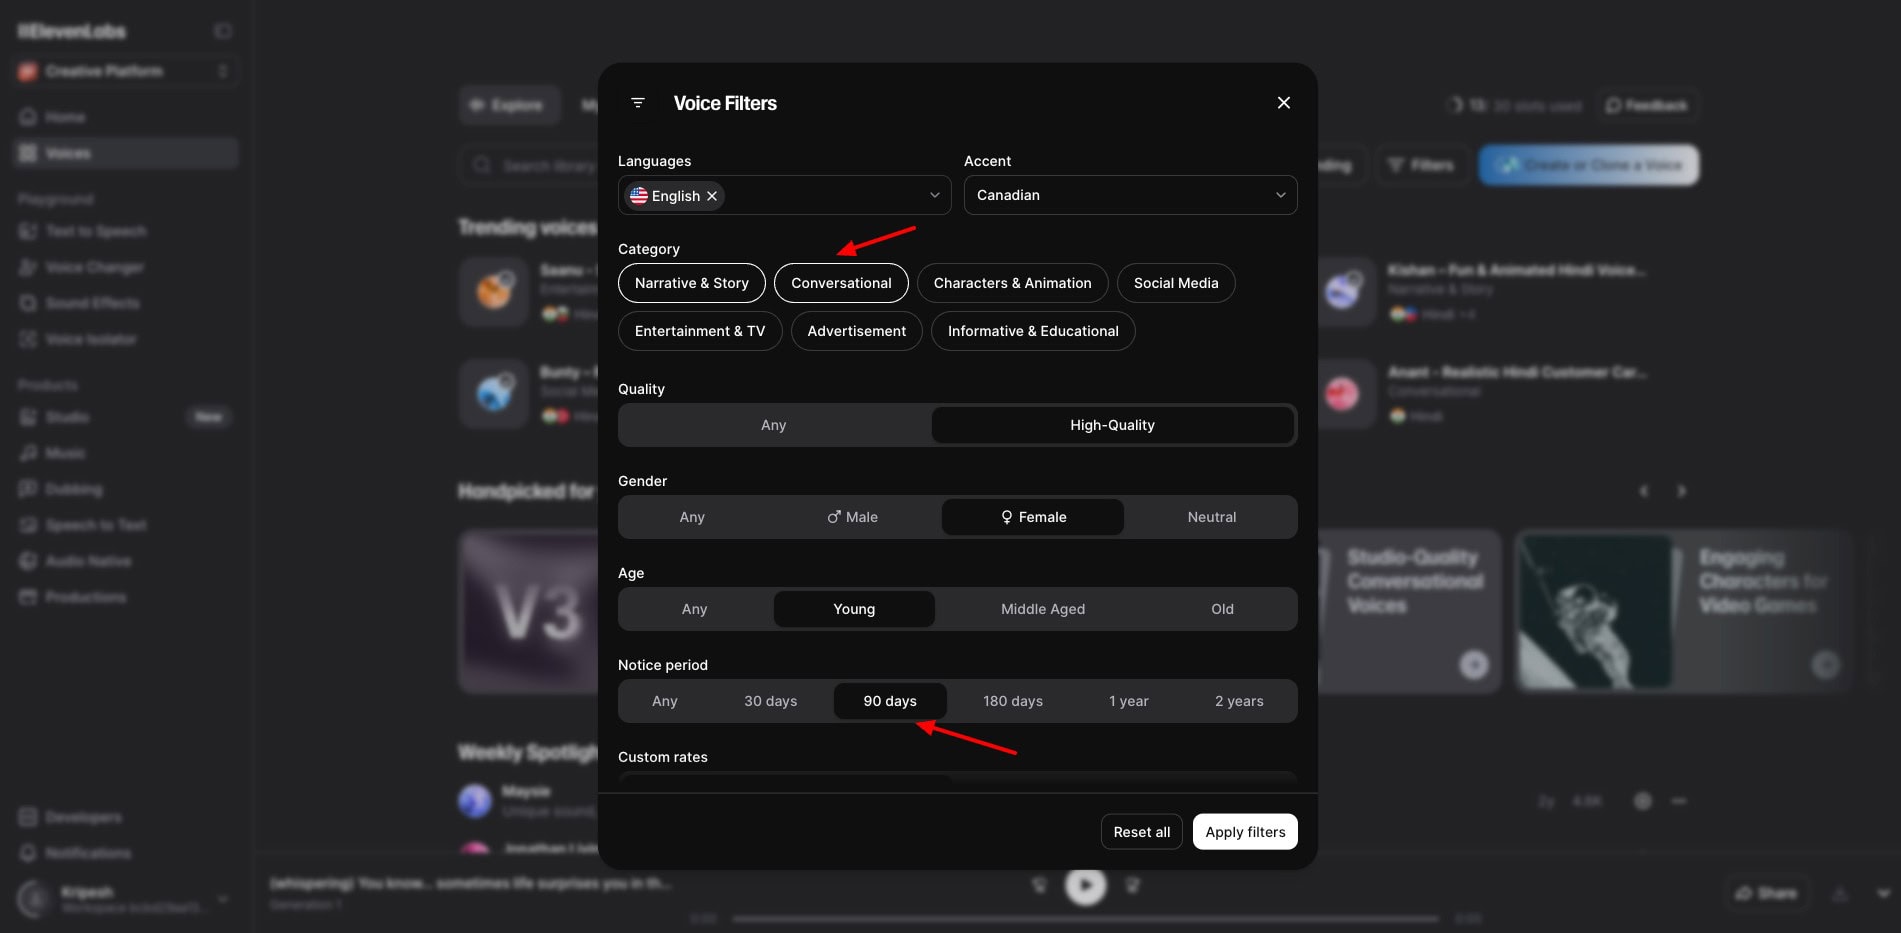
Task: Click the carousel next arrow for Handpicked
Action: tap(1681, 491)
